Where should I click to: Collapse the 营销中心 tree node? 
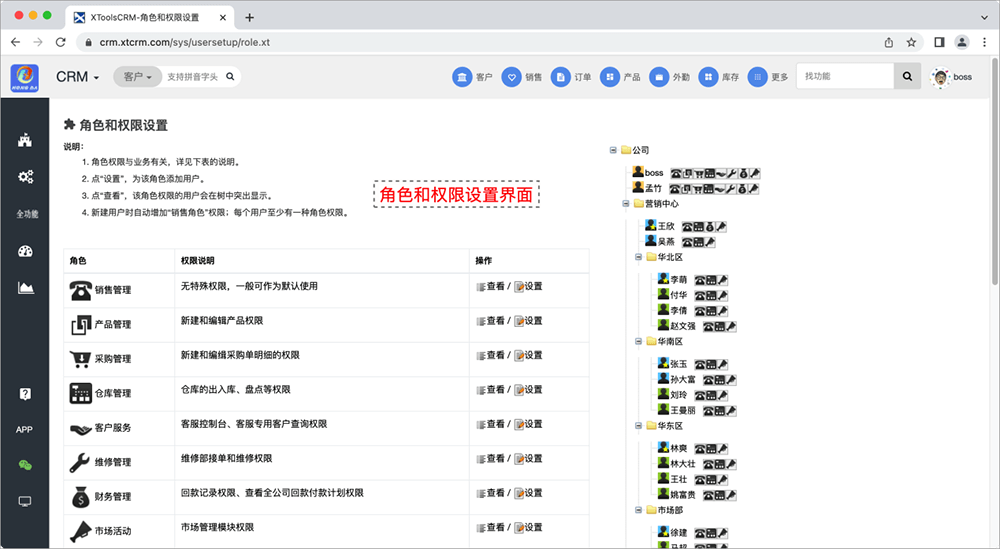(x=626, y=203)
